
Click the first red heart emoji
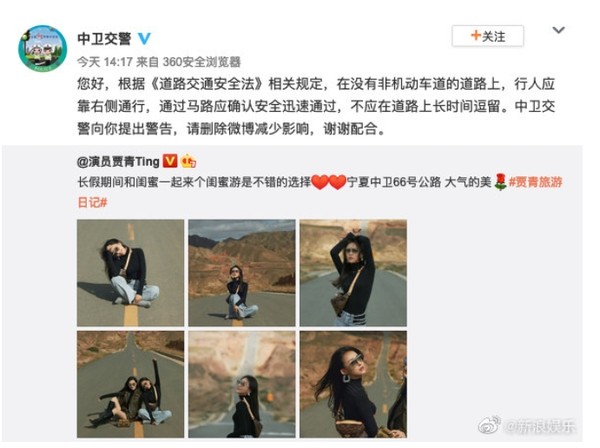[x=320, y=182]
